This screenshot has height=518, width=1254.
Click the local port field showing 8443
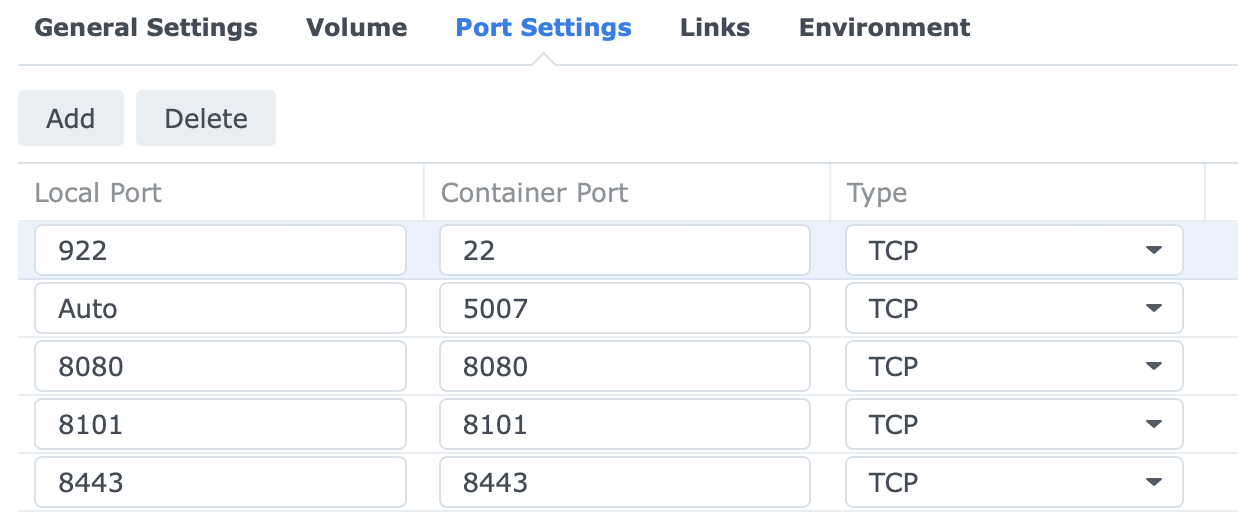[x=220, y=482]
